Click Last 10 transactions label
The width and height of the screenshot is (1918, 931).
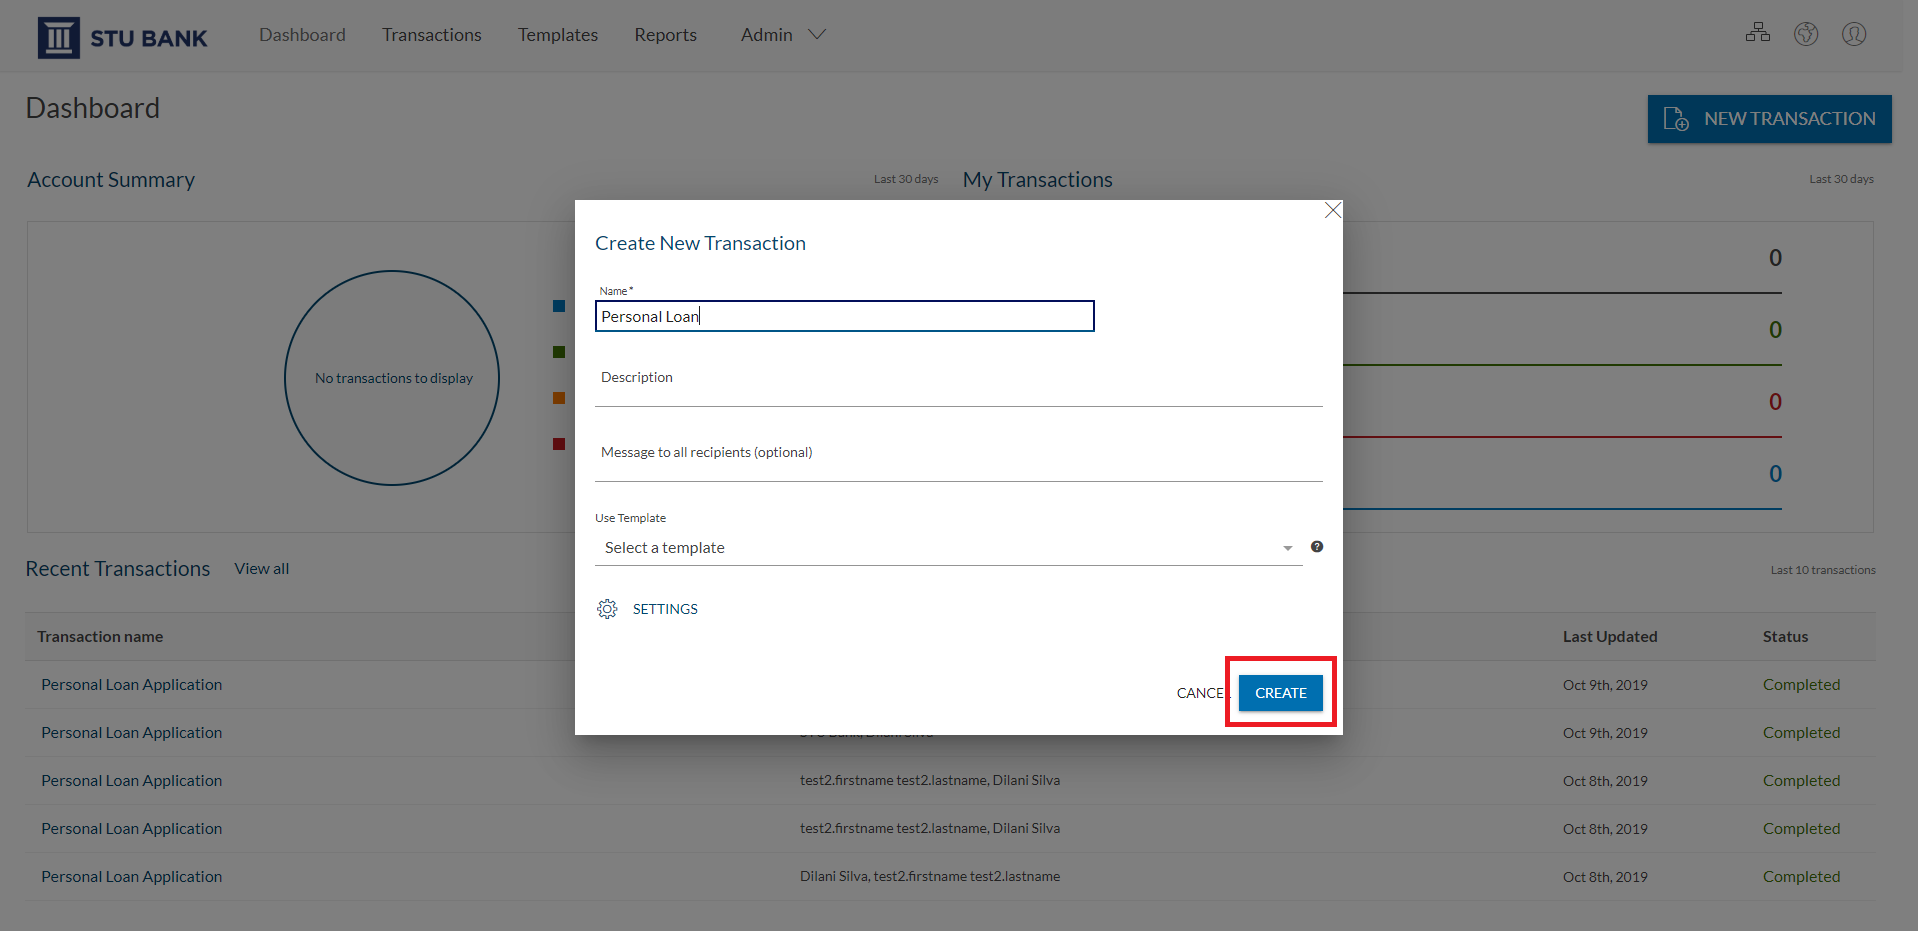coord(1823,570)
